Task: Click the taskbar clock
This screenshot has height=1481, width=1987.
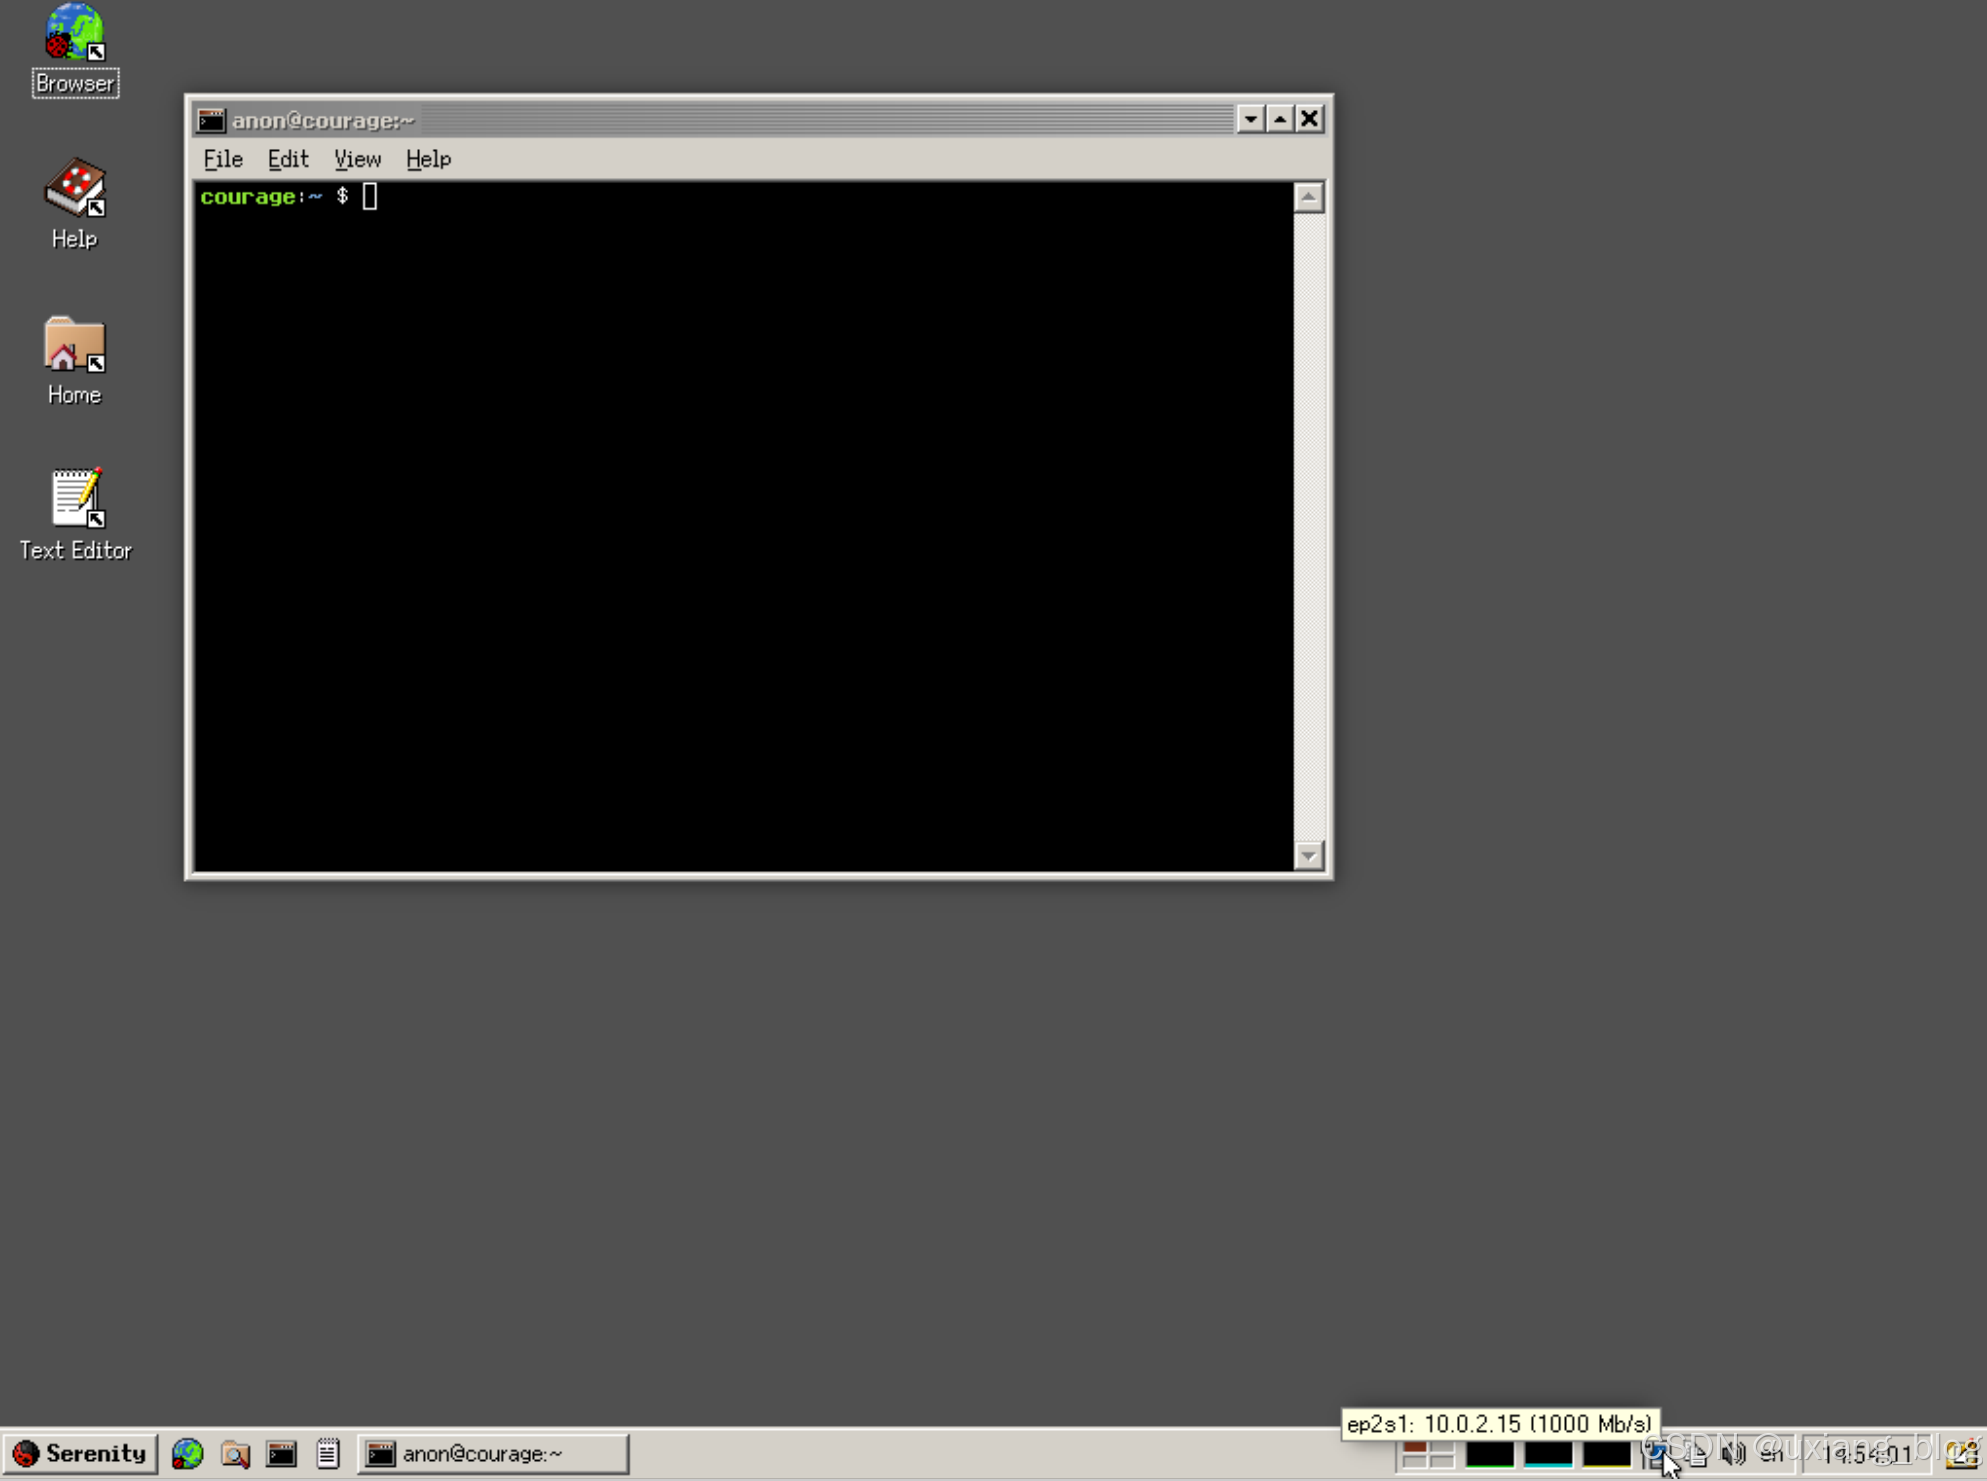Action: point(1866,1454)
